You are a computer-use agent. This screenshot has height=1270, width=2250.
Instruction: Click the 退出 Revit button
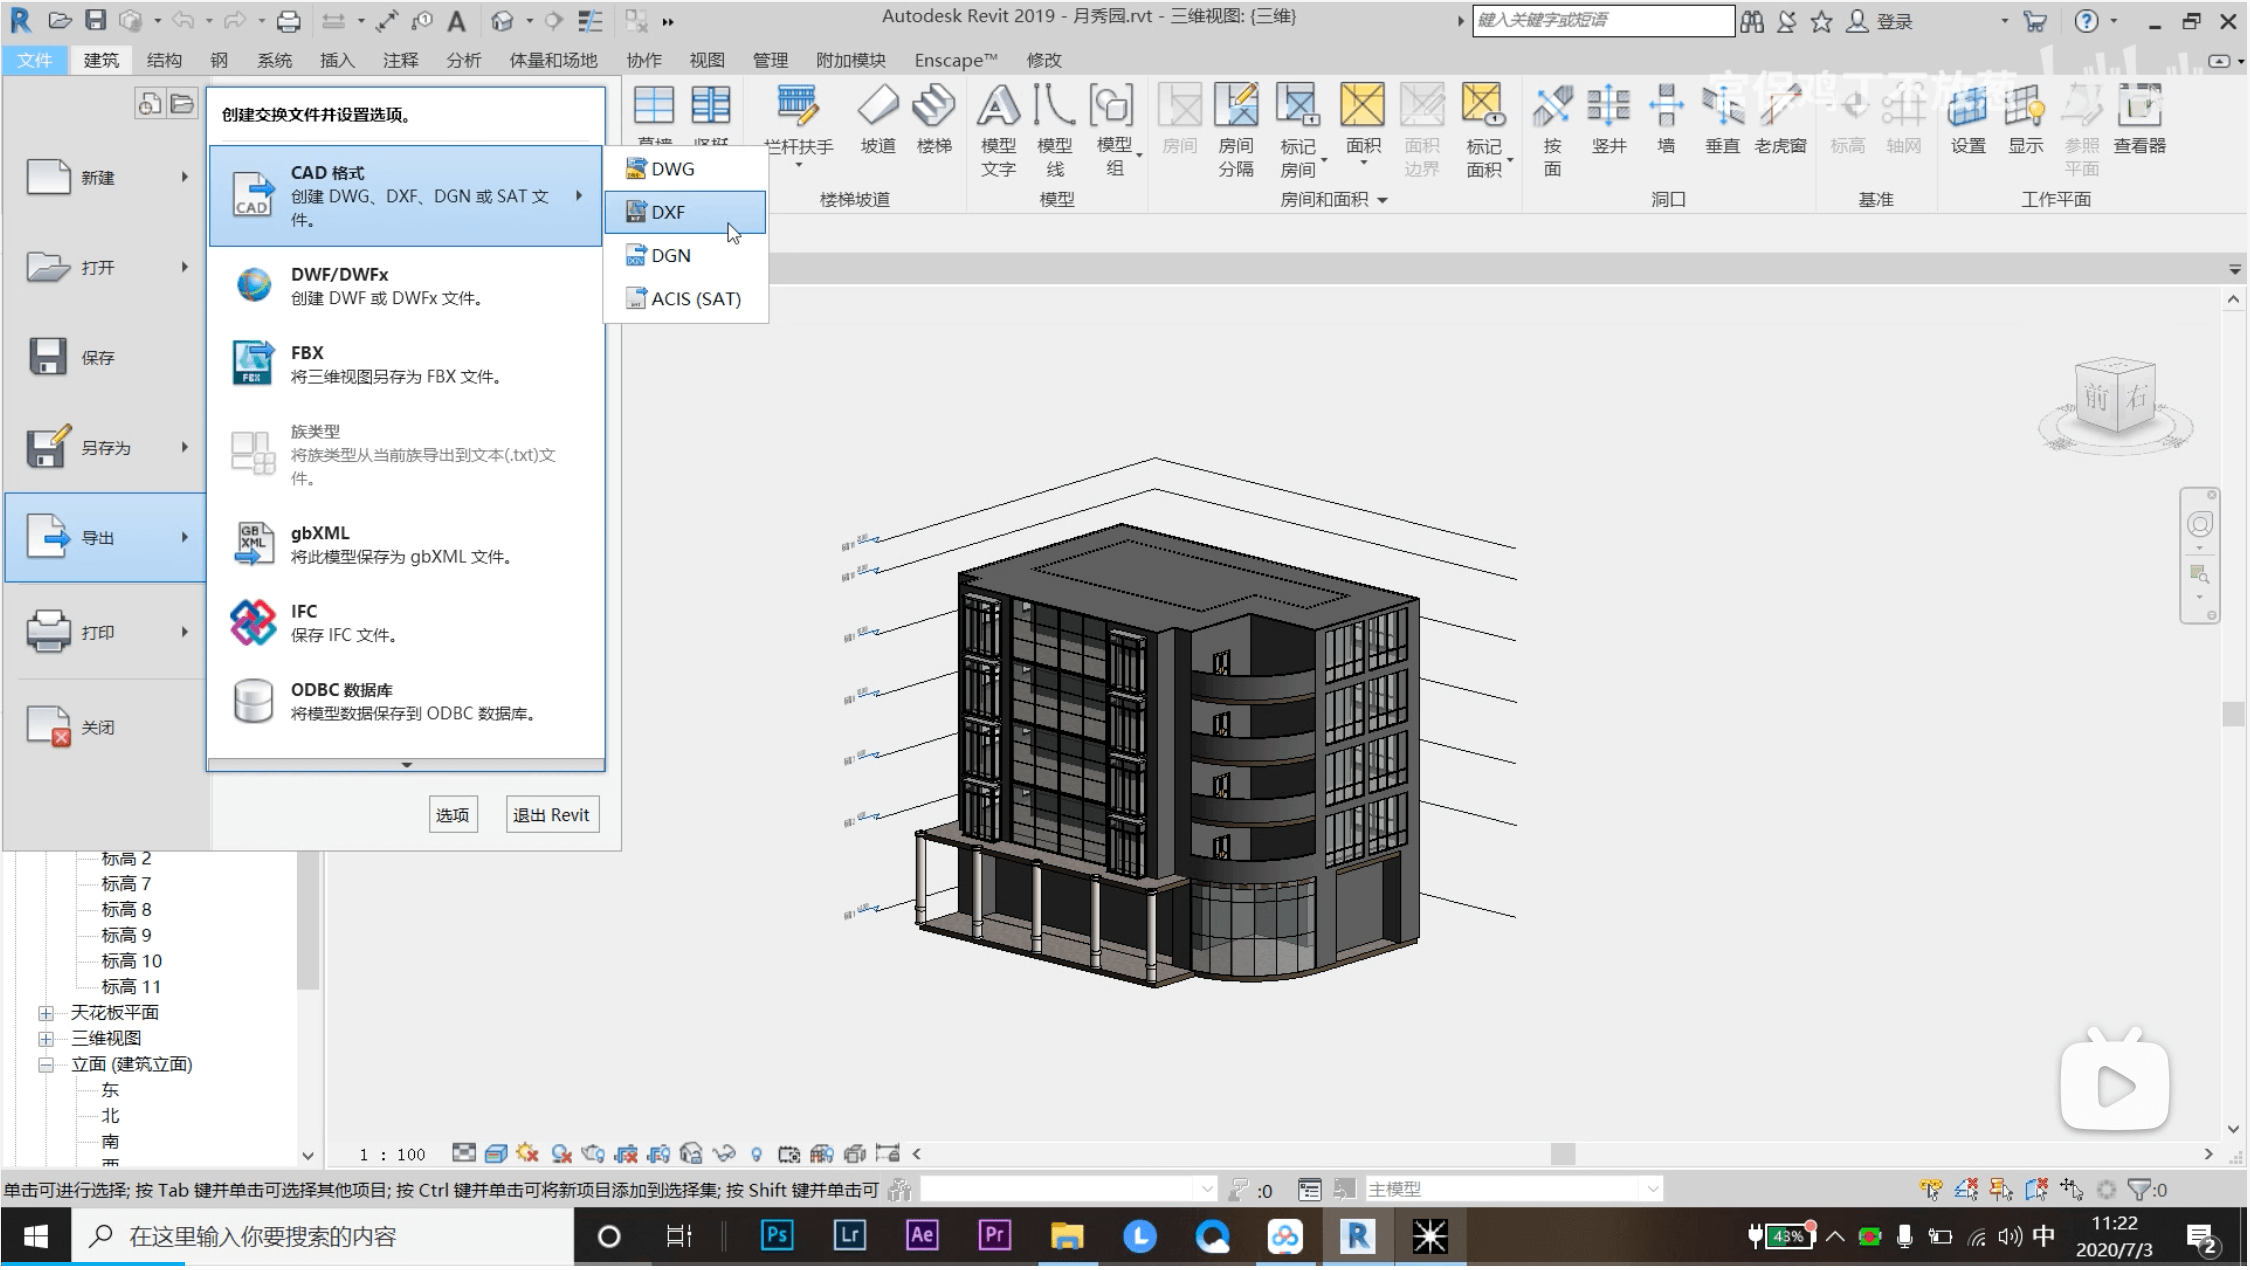pyautogui.click(x=551, y=815)
